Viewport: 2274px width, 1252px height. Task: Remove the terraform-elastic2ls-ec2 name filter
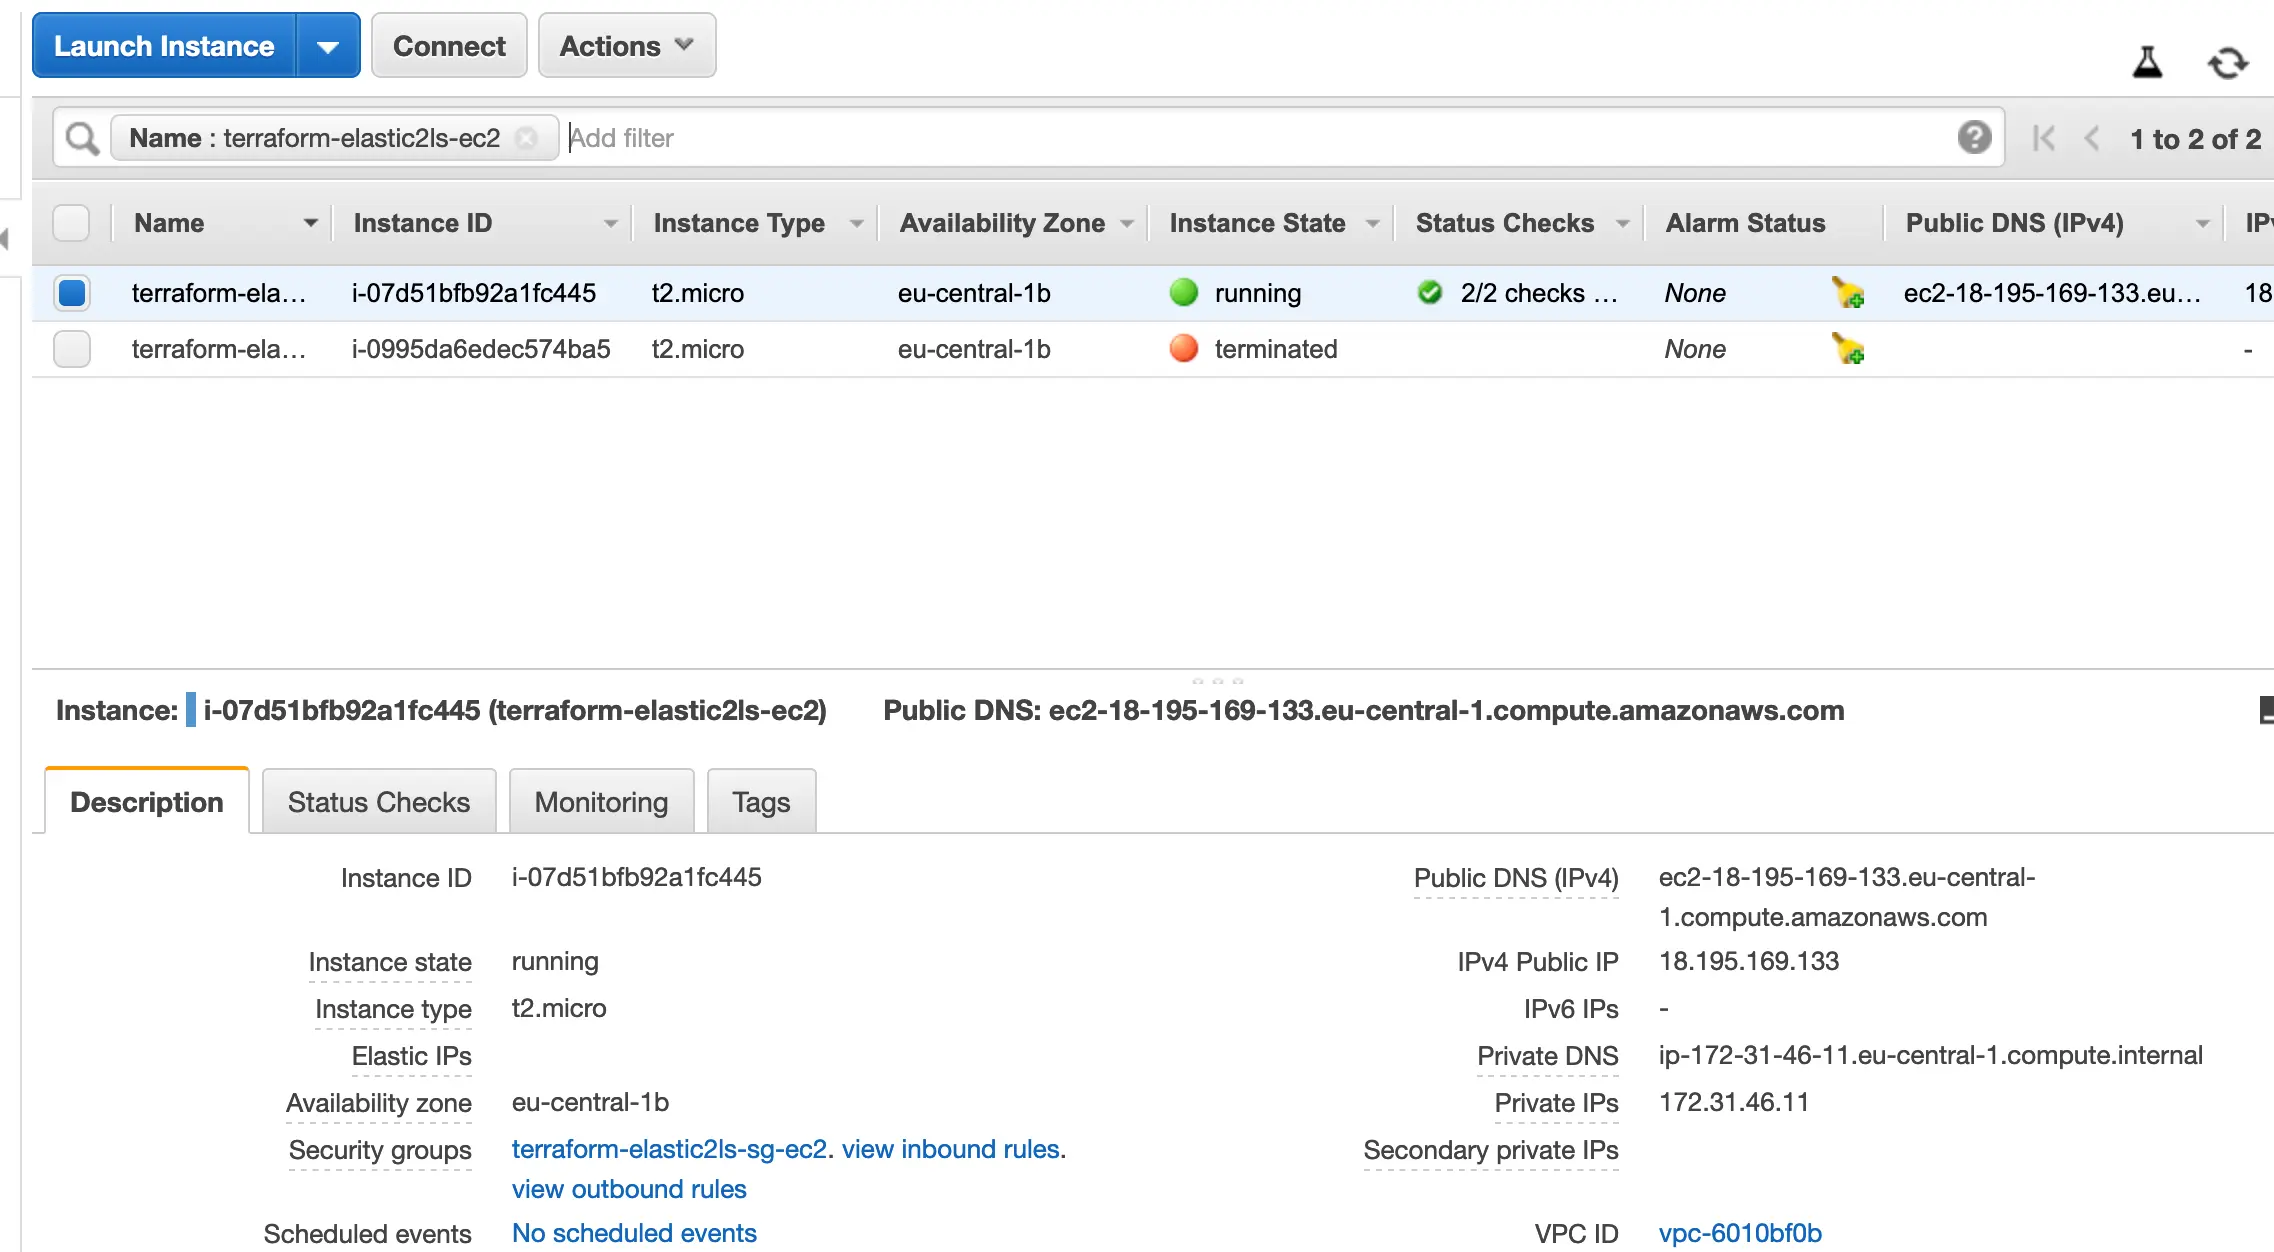click(x=526, y=138)
